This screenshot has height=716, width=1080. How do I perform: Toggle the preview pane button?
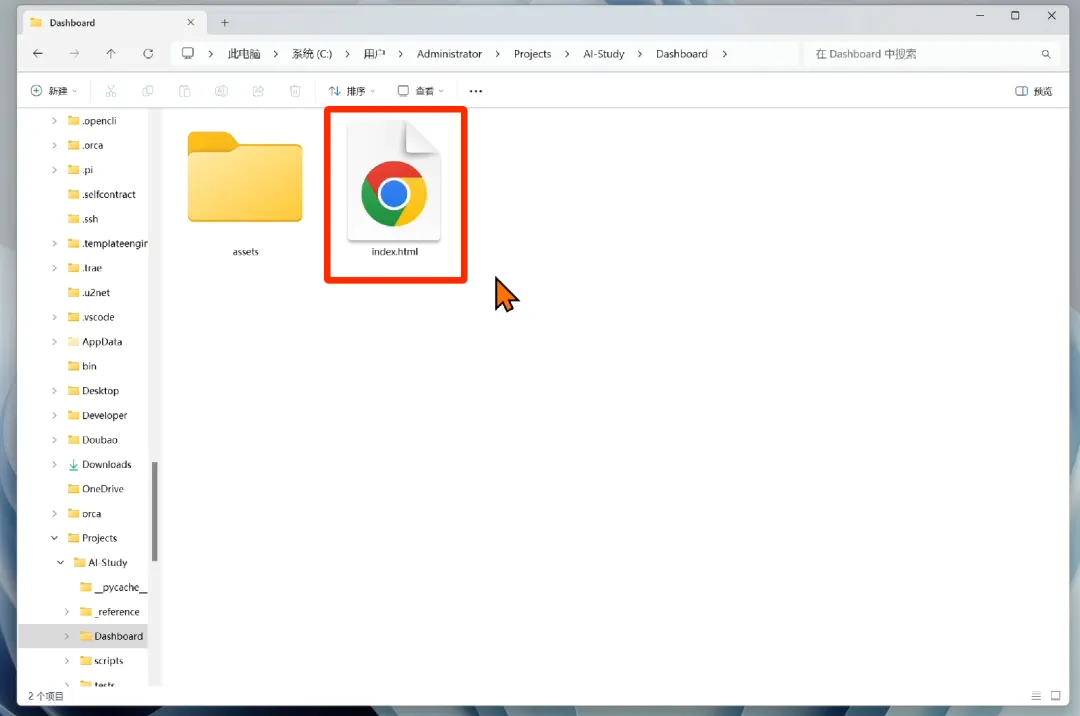coord(1034,91)
